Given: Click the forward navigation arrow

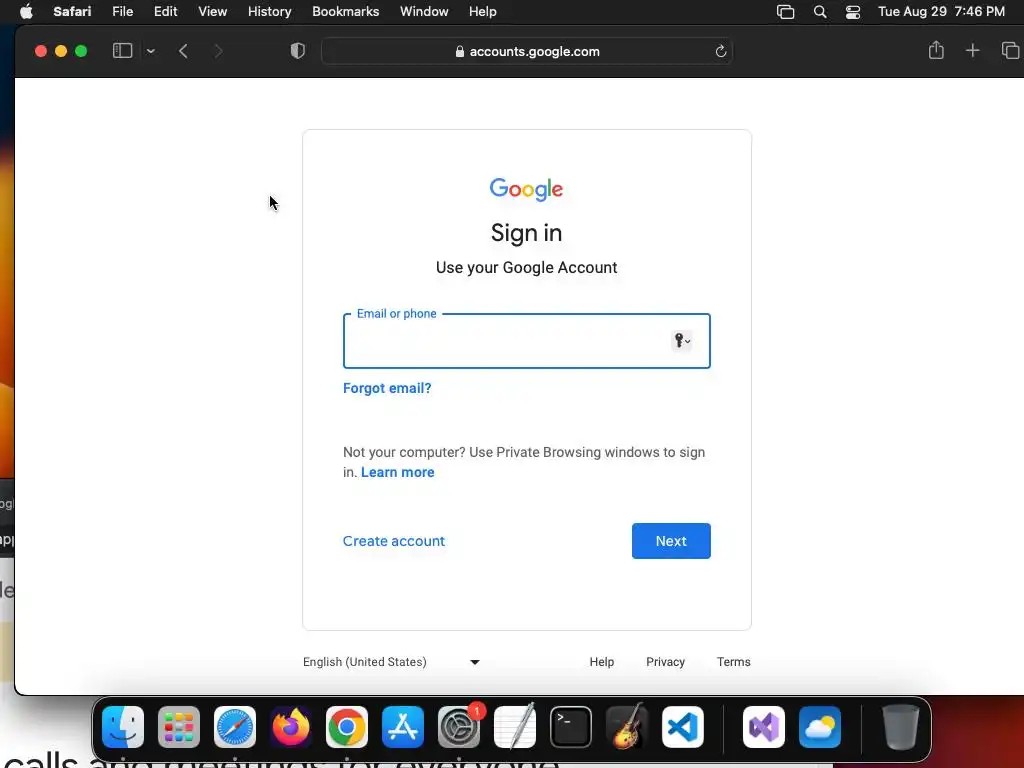Looking at the screenshot, I should click(218, 51).
